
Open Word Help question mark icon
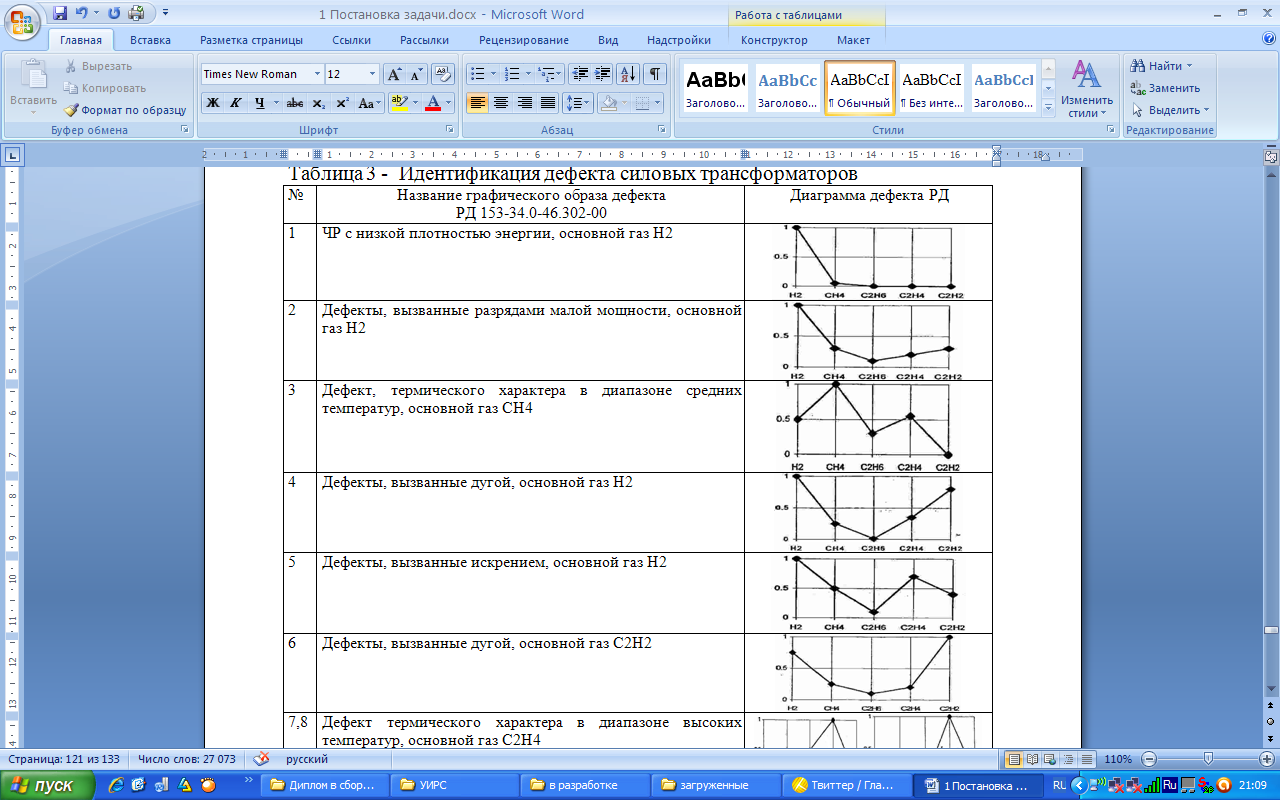point(1269,38)
